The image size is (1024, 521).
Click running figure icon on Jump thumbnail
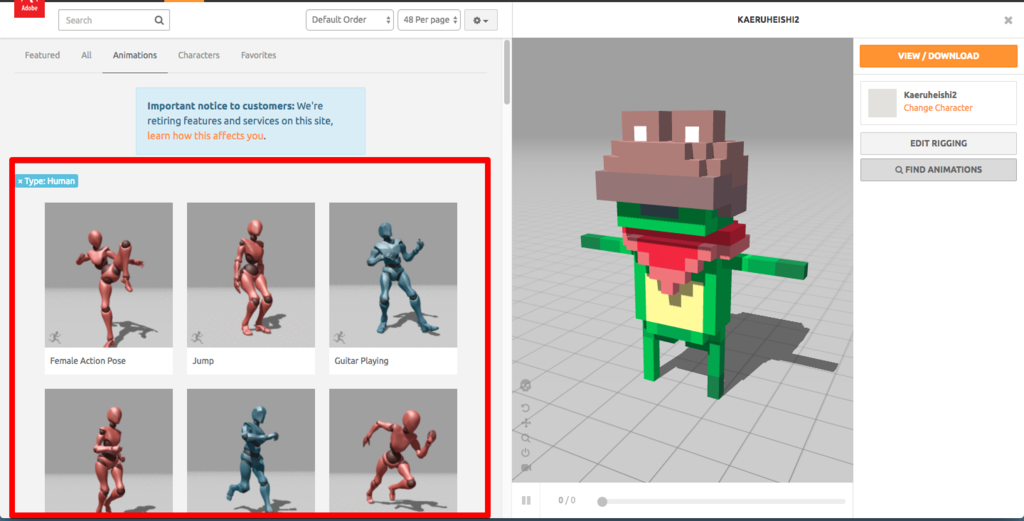(197, 338)
